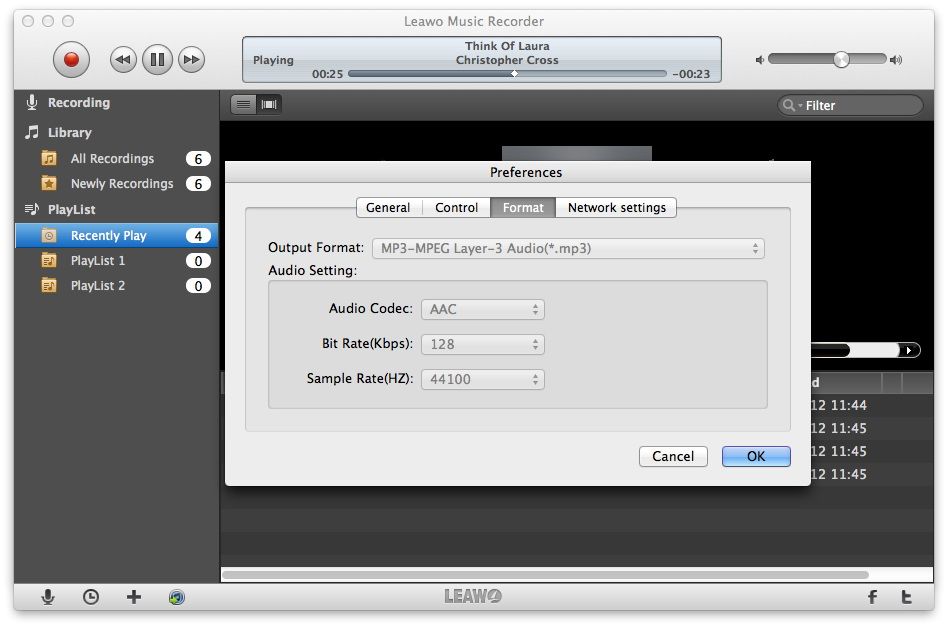Open the Audio Codec dropdown
The width and height of the screenshot is (948, 630).
pos(482,310)
